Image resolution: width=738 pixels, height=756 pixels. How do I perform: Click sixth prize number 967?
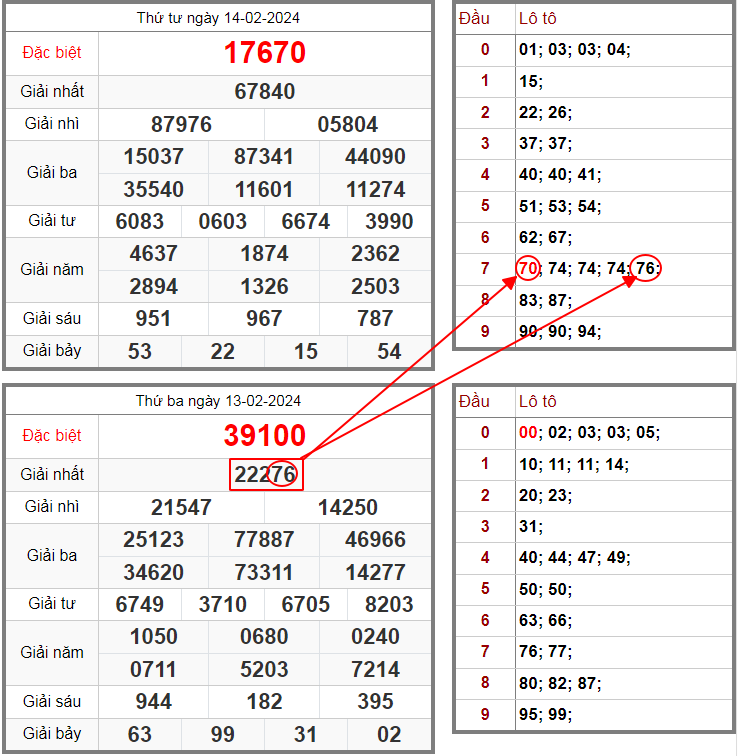click(265, 319)
